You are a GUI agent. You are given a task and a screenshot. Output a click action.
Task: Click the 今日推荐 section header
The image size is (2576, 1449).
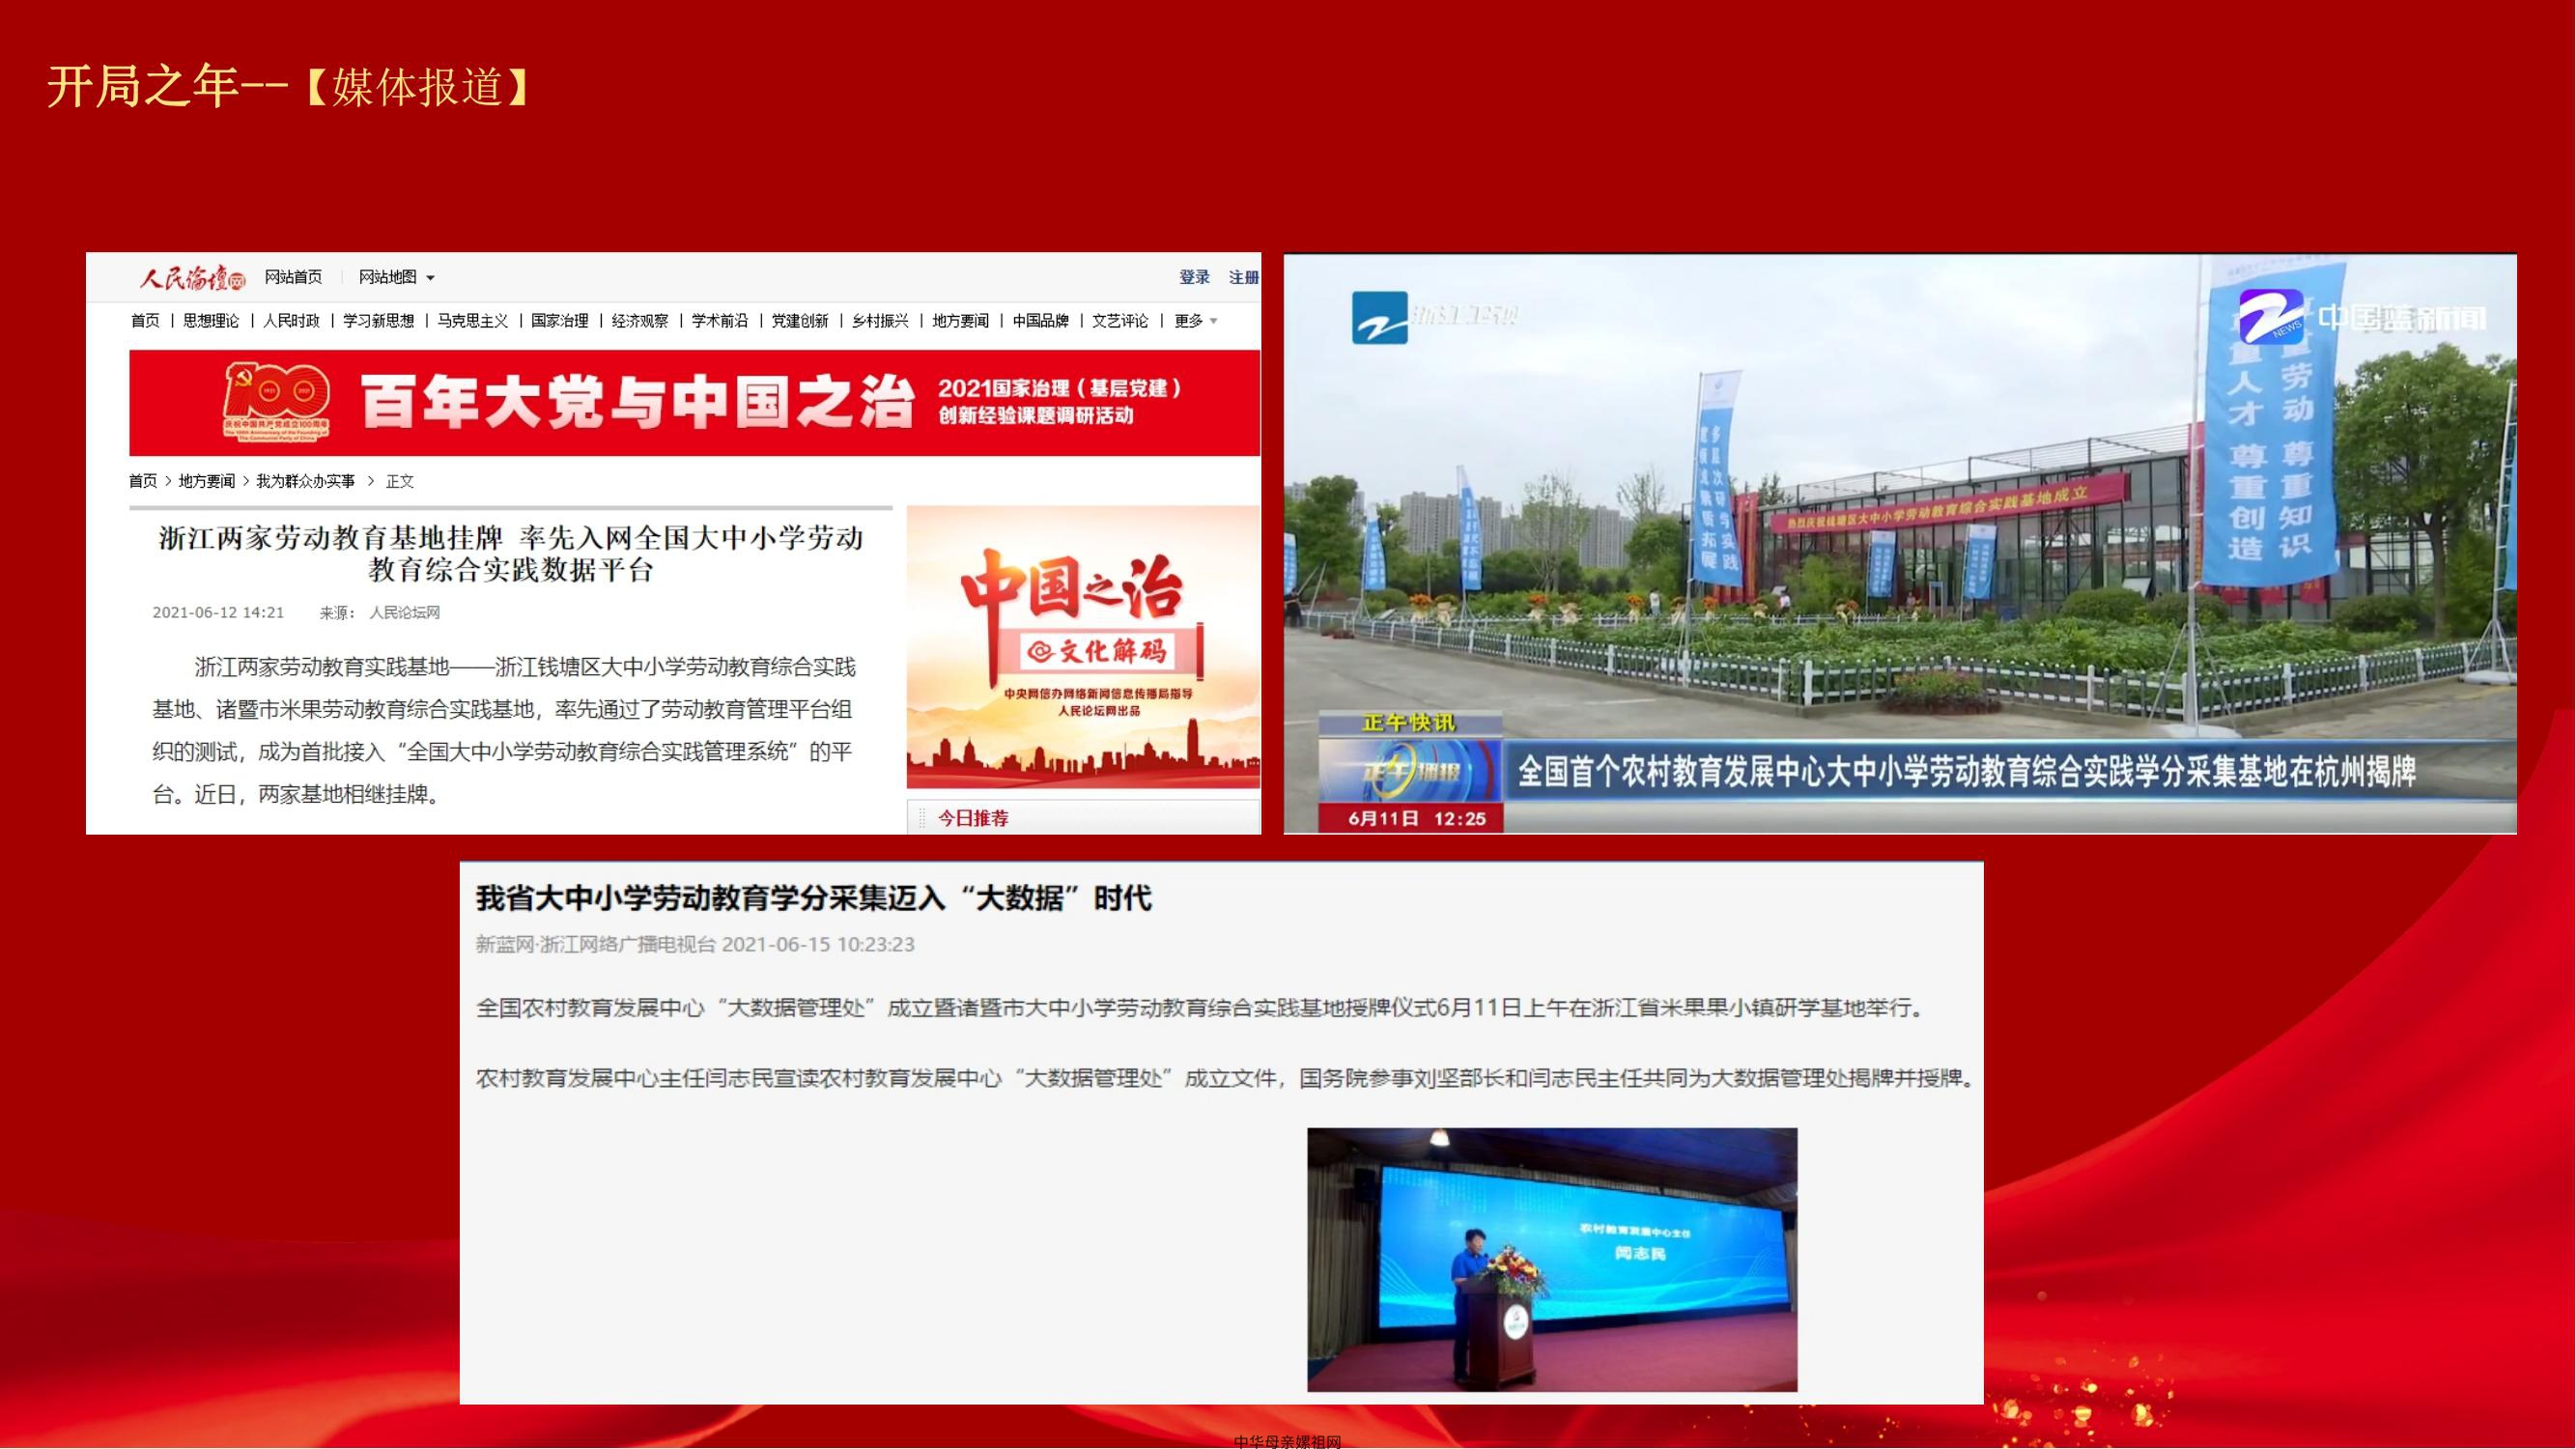973,818
